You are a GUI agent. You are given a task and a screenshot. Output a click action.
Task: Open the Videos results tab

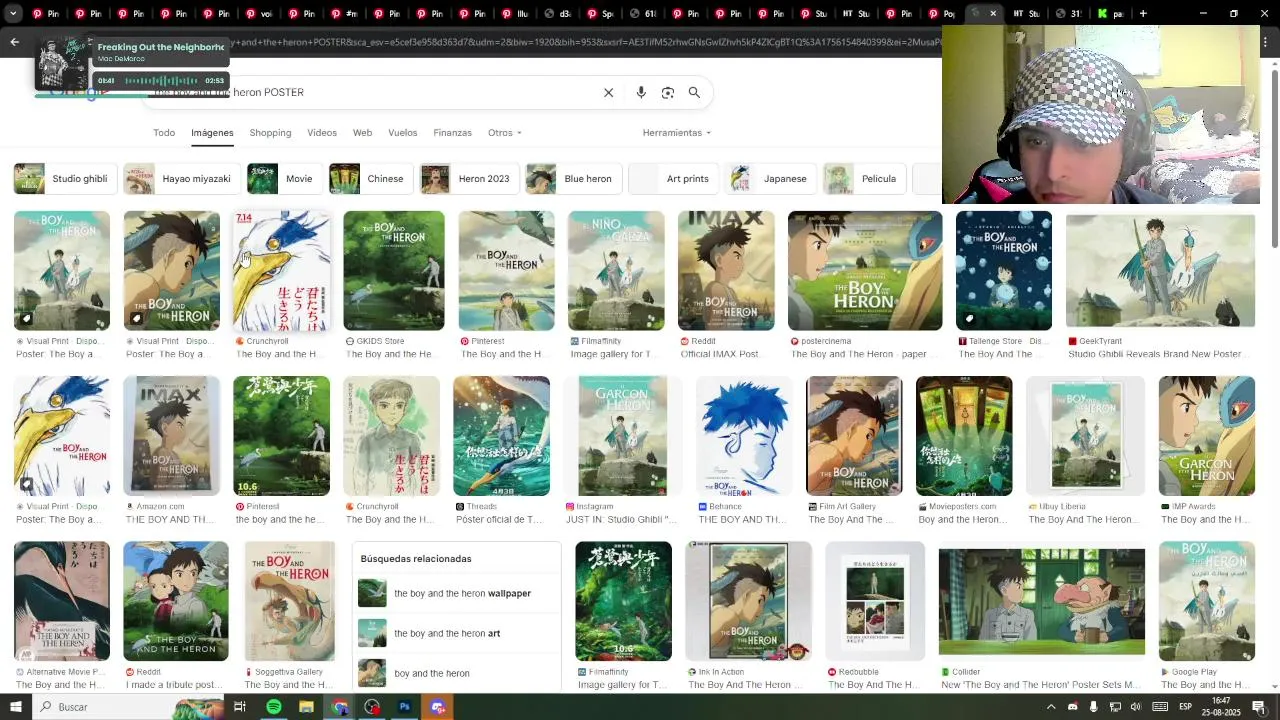(322, 132)
